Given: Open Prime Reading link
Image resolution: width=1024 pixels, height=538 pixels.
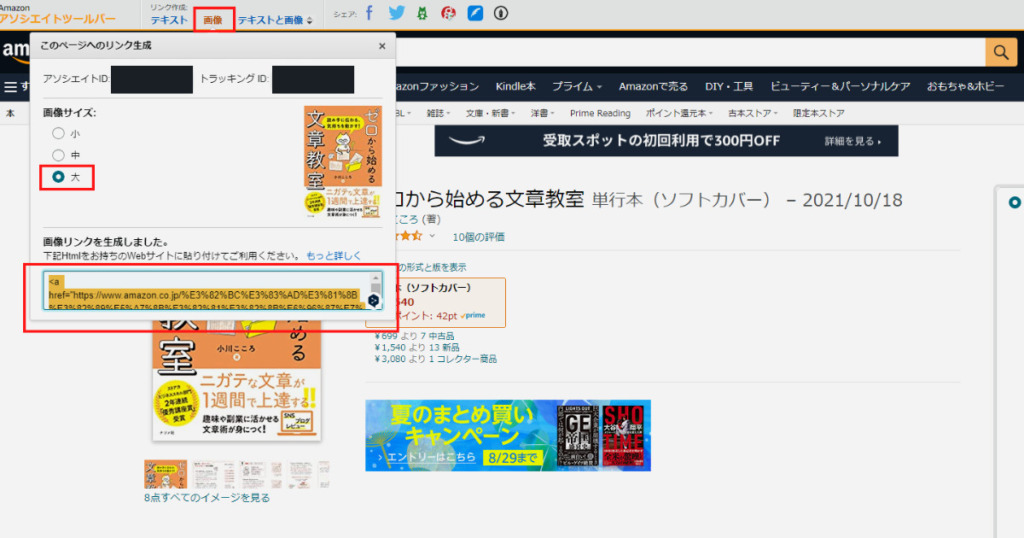Looking at the screenshot, I should [600, 113].
